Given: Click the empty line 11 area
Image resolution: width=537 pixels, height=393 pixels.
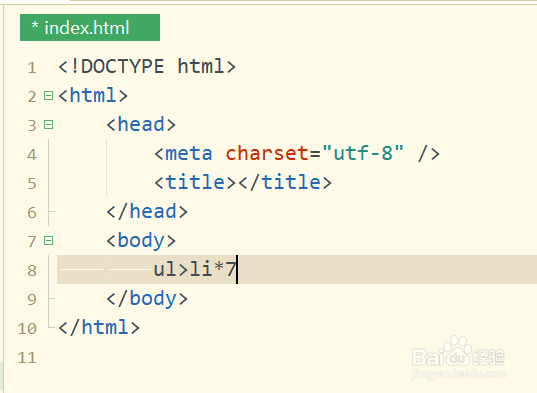Looking at the screenshot, I should click(x=297, y=358).
